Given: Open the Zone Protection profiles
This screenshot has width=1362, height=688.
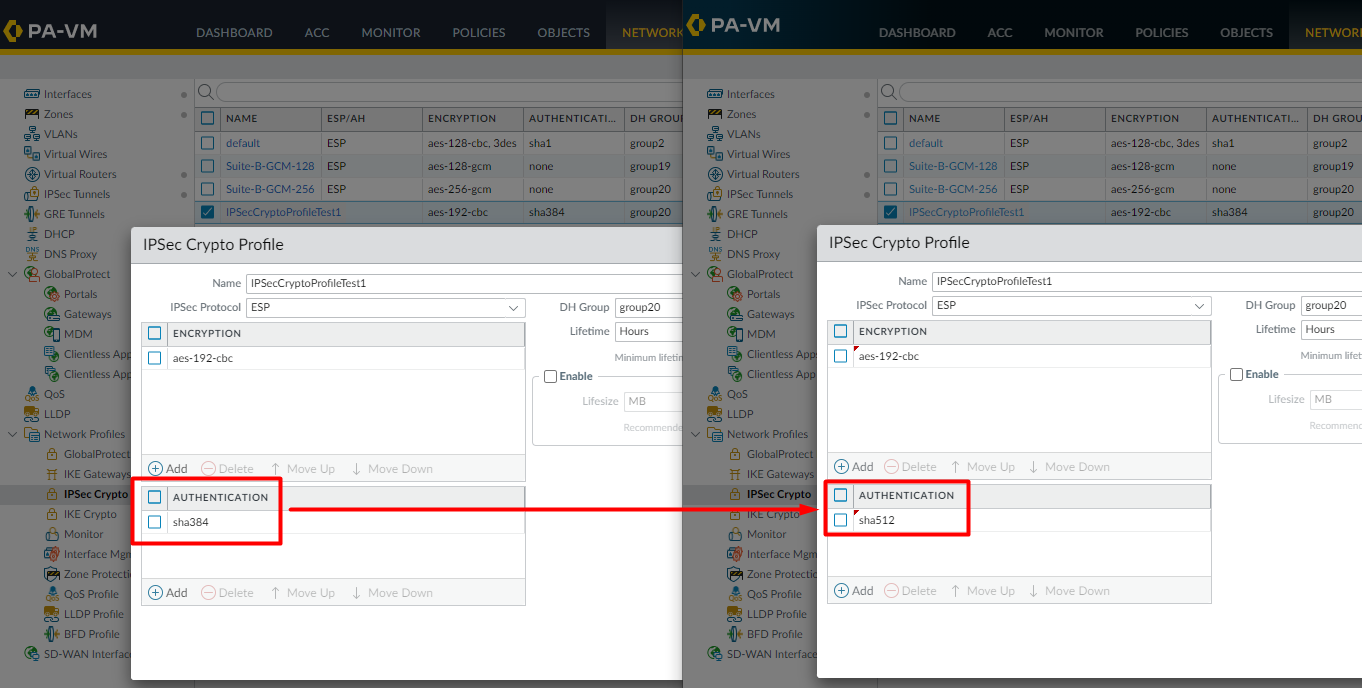Looking at the screenshot, I should click(95, 573).
